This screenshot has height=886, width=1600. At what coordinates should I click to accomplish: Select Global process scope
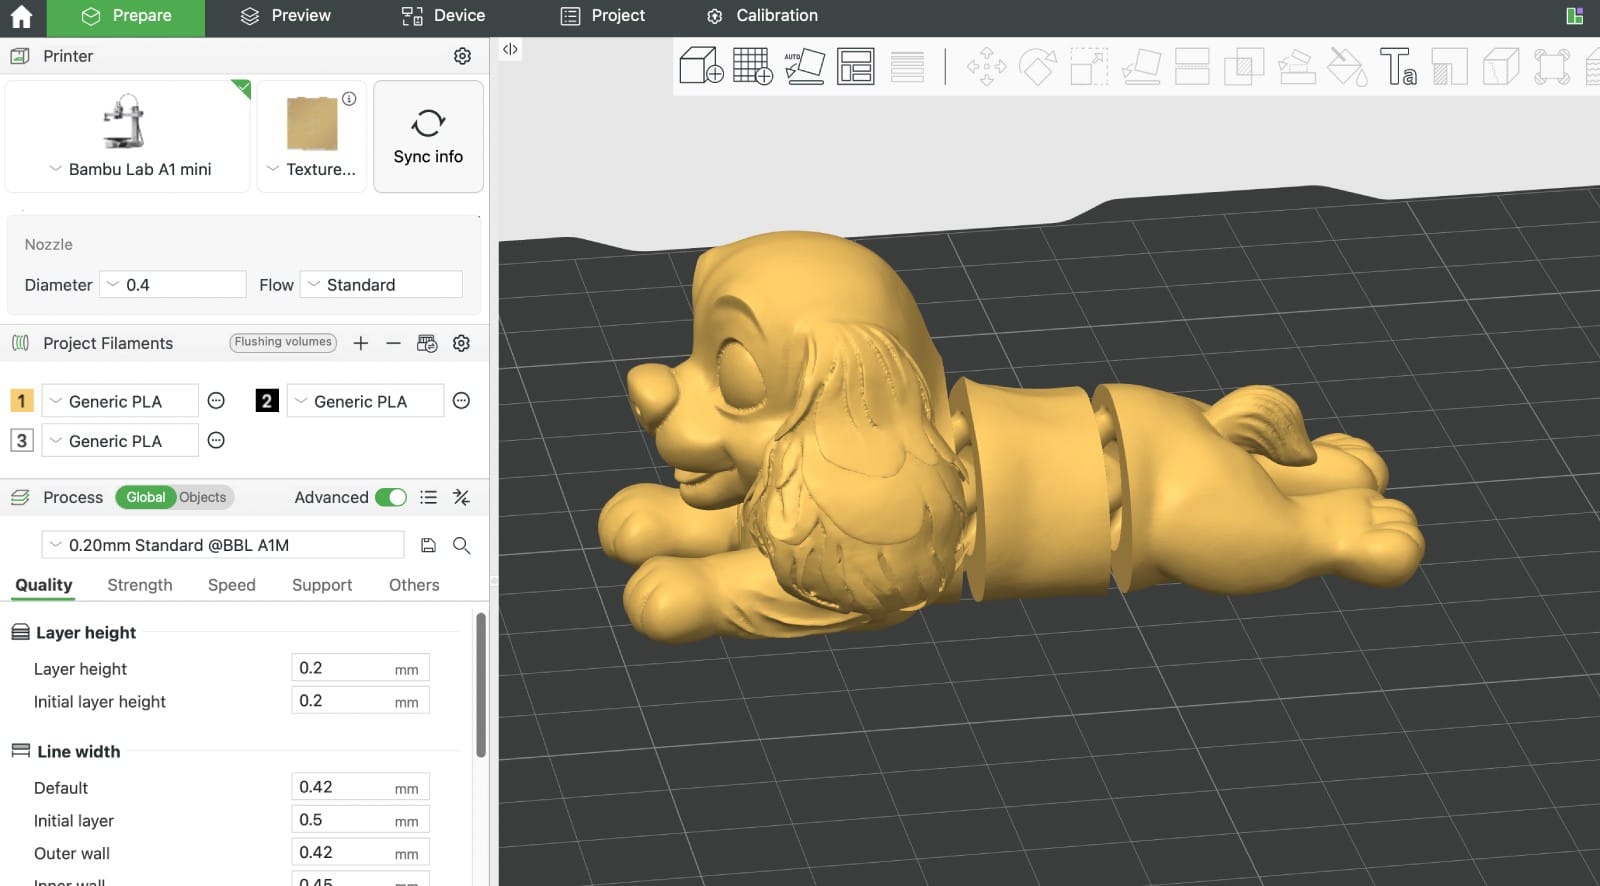(x=145, y=497)
